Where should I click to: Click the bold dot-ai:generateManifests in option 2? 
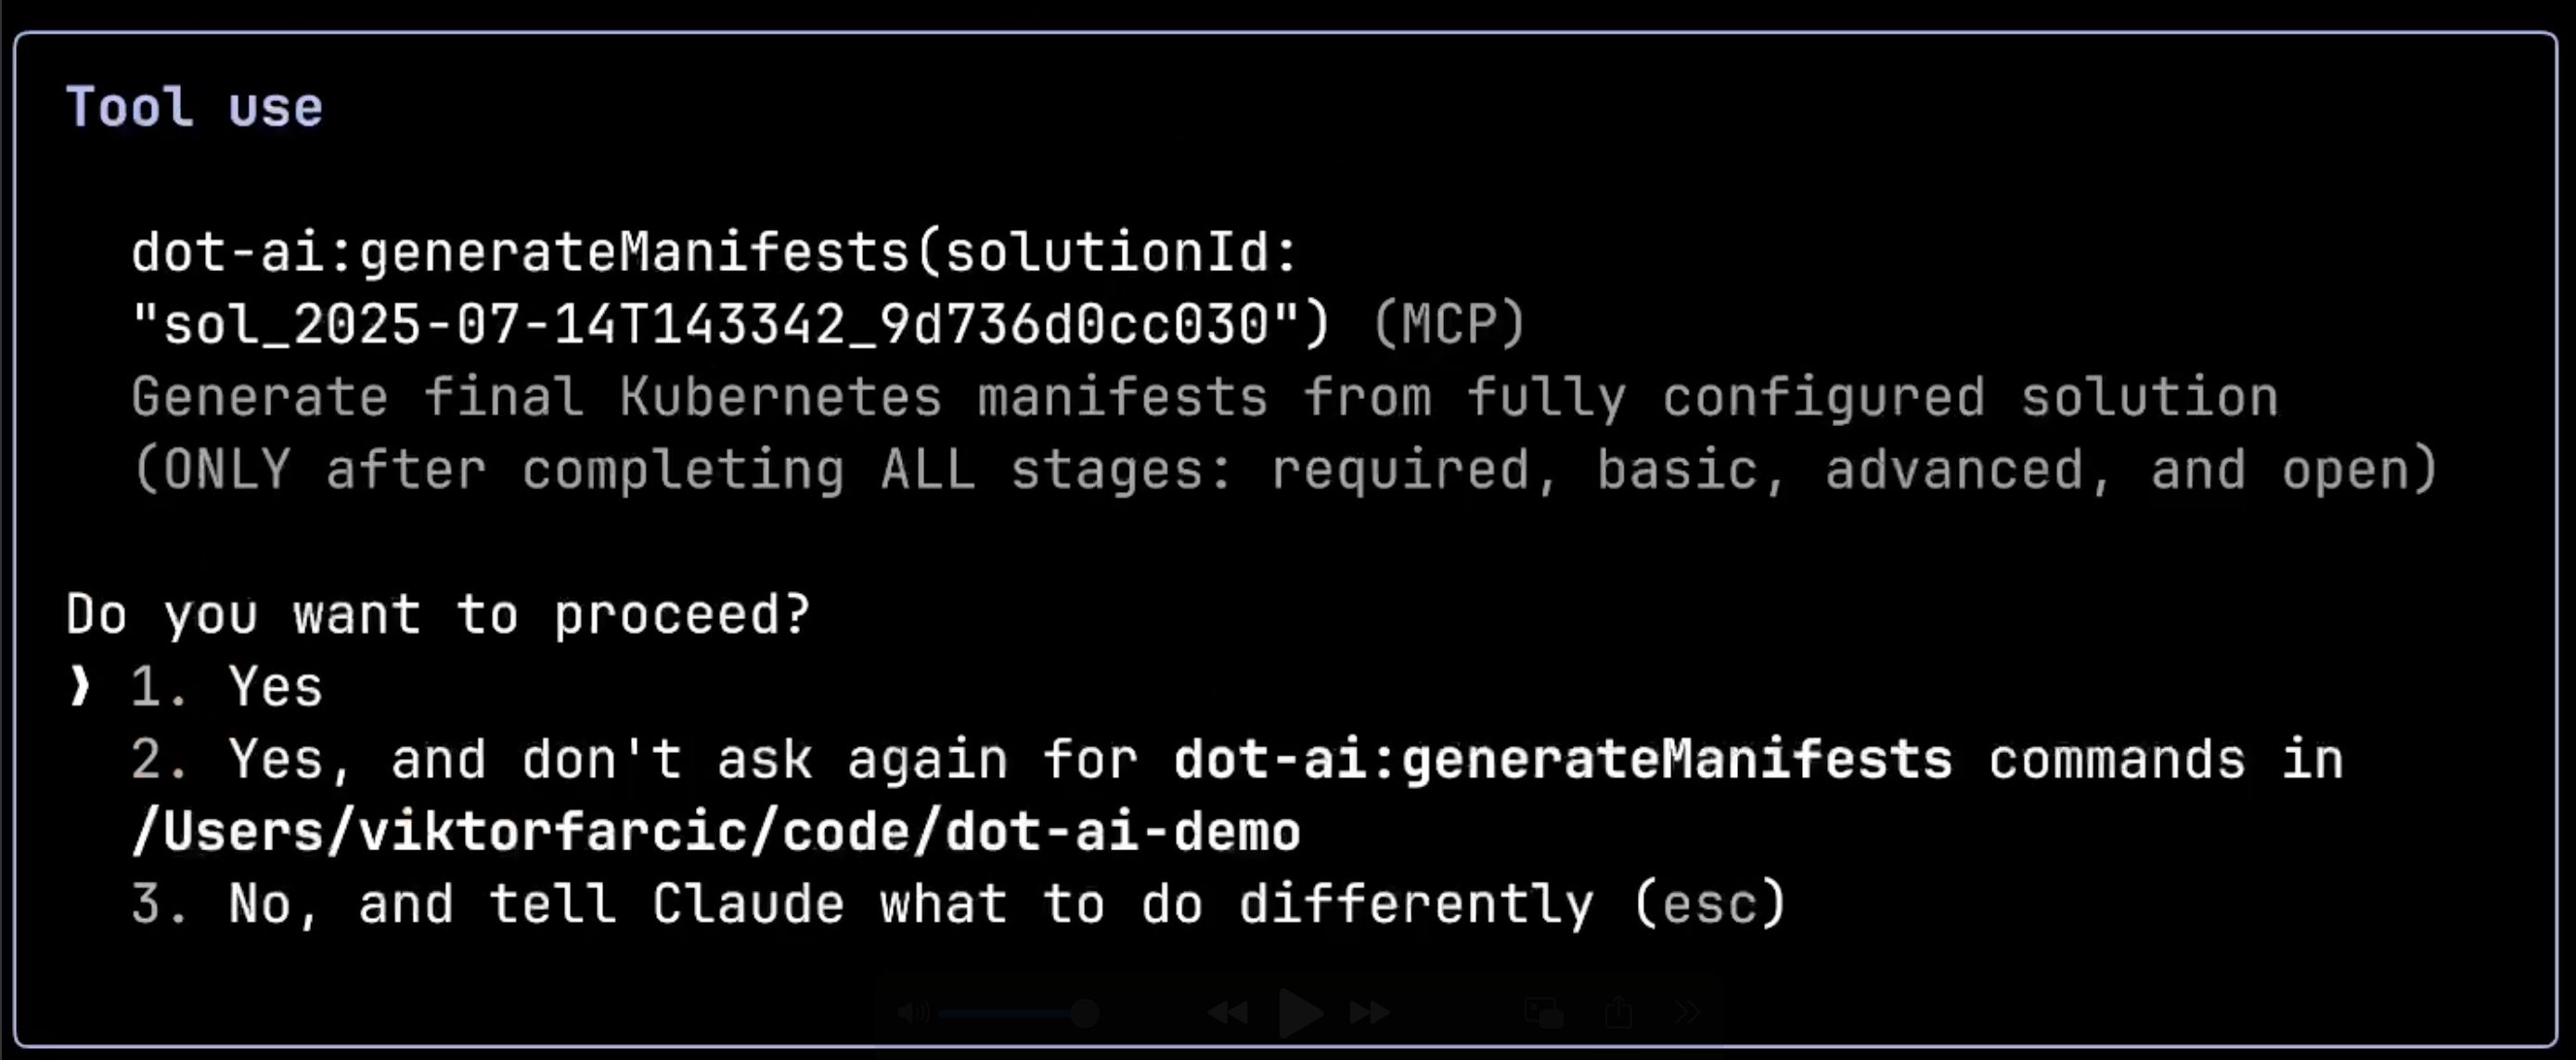(1563, 760)
